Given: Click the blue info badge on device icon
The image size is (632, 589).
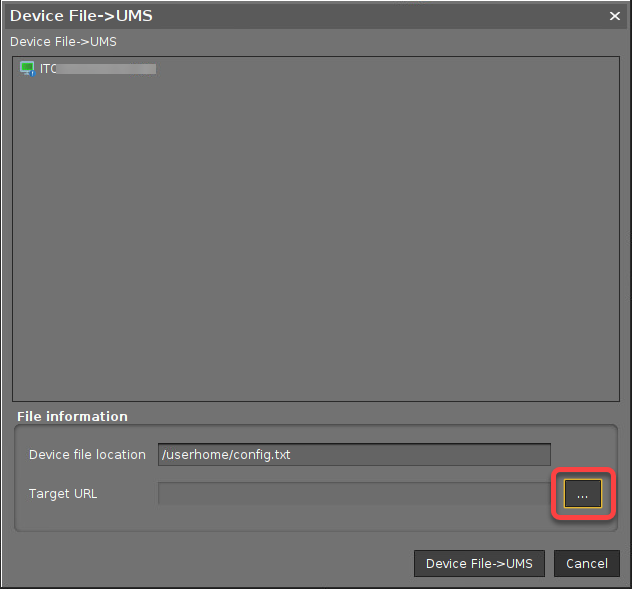Looking at the screenshot, I should pyautogui.click(x=32, y=73).
